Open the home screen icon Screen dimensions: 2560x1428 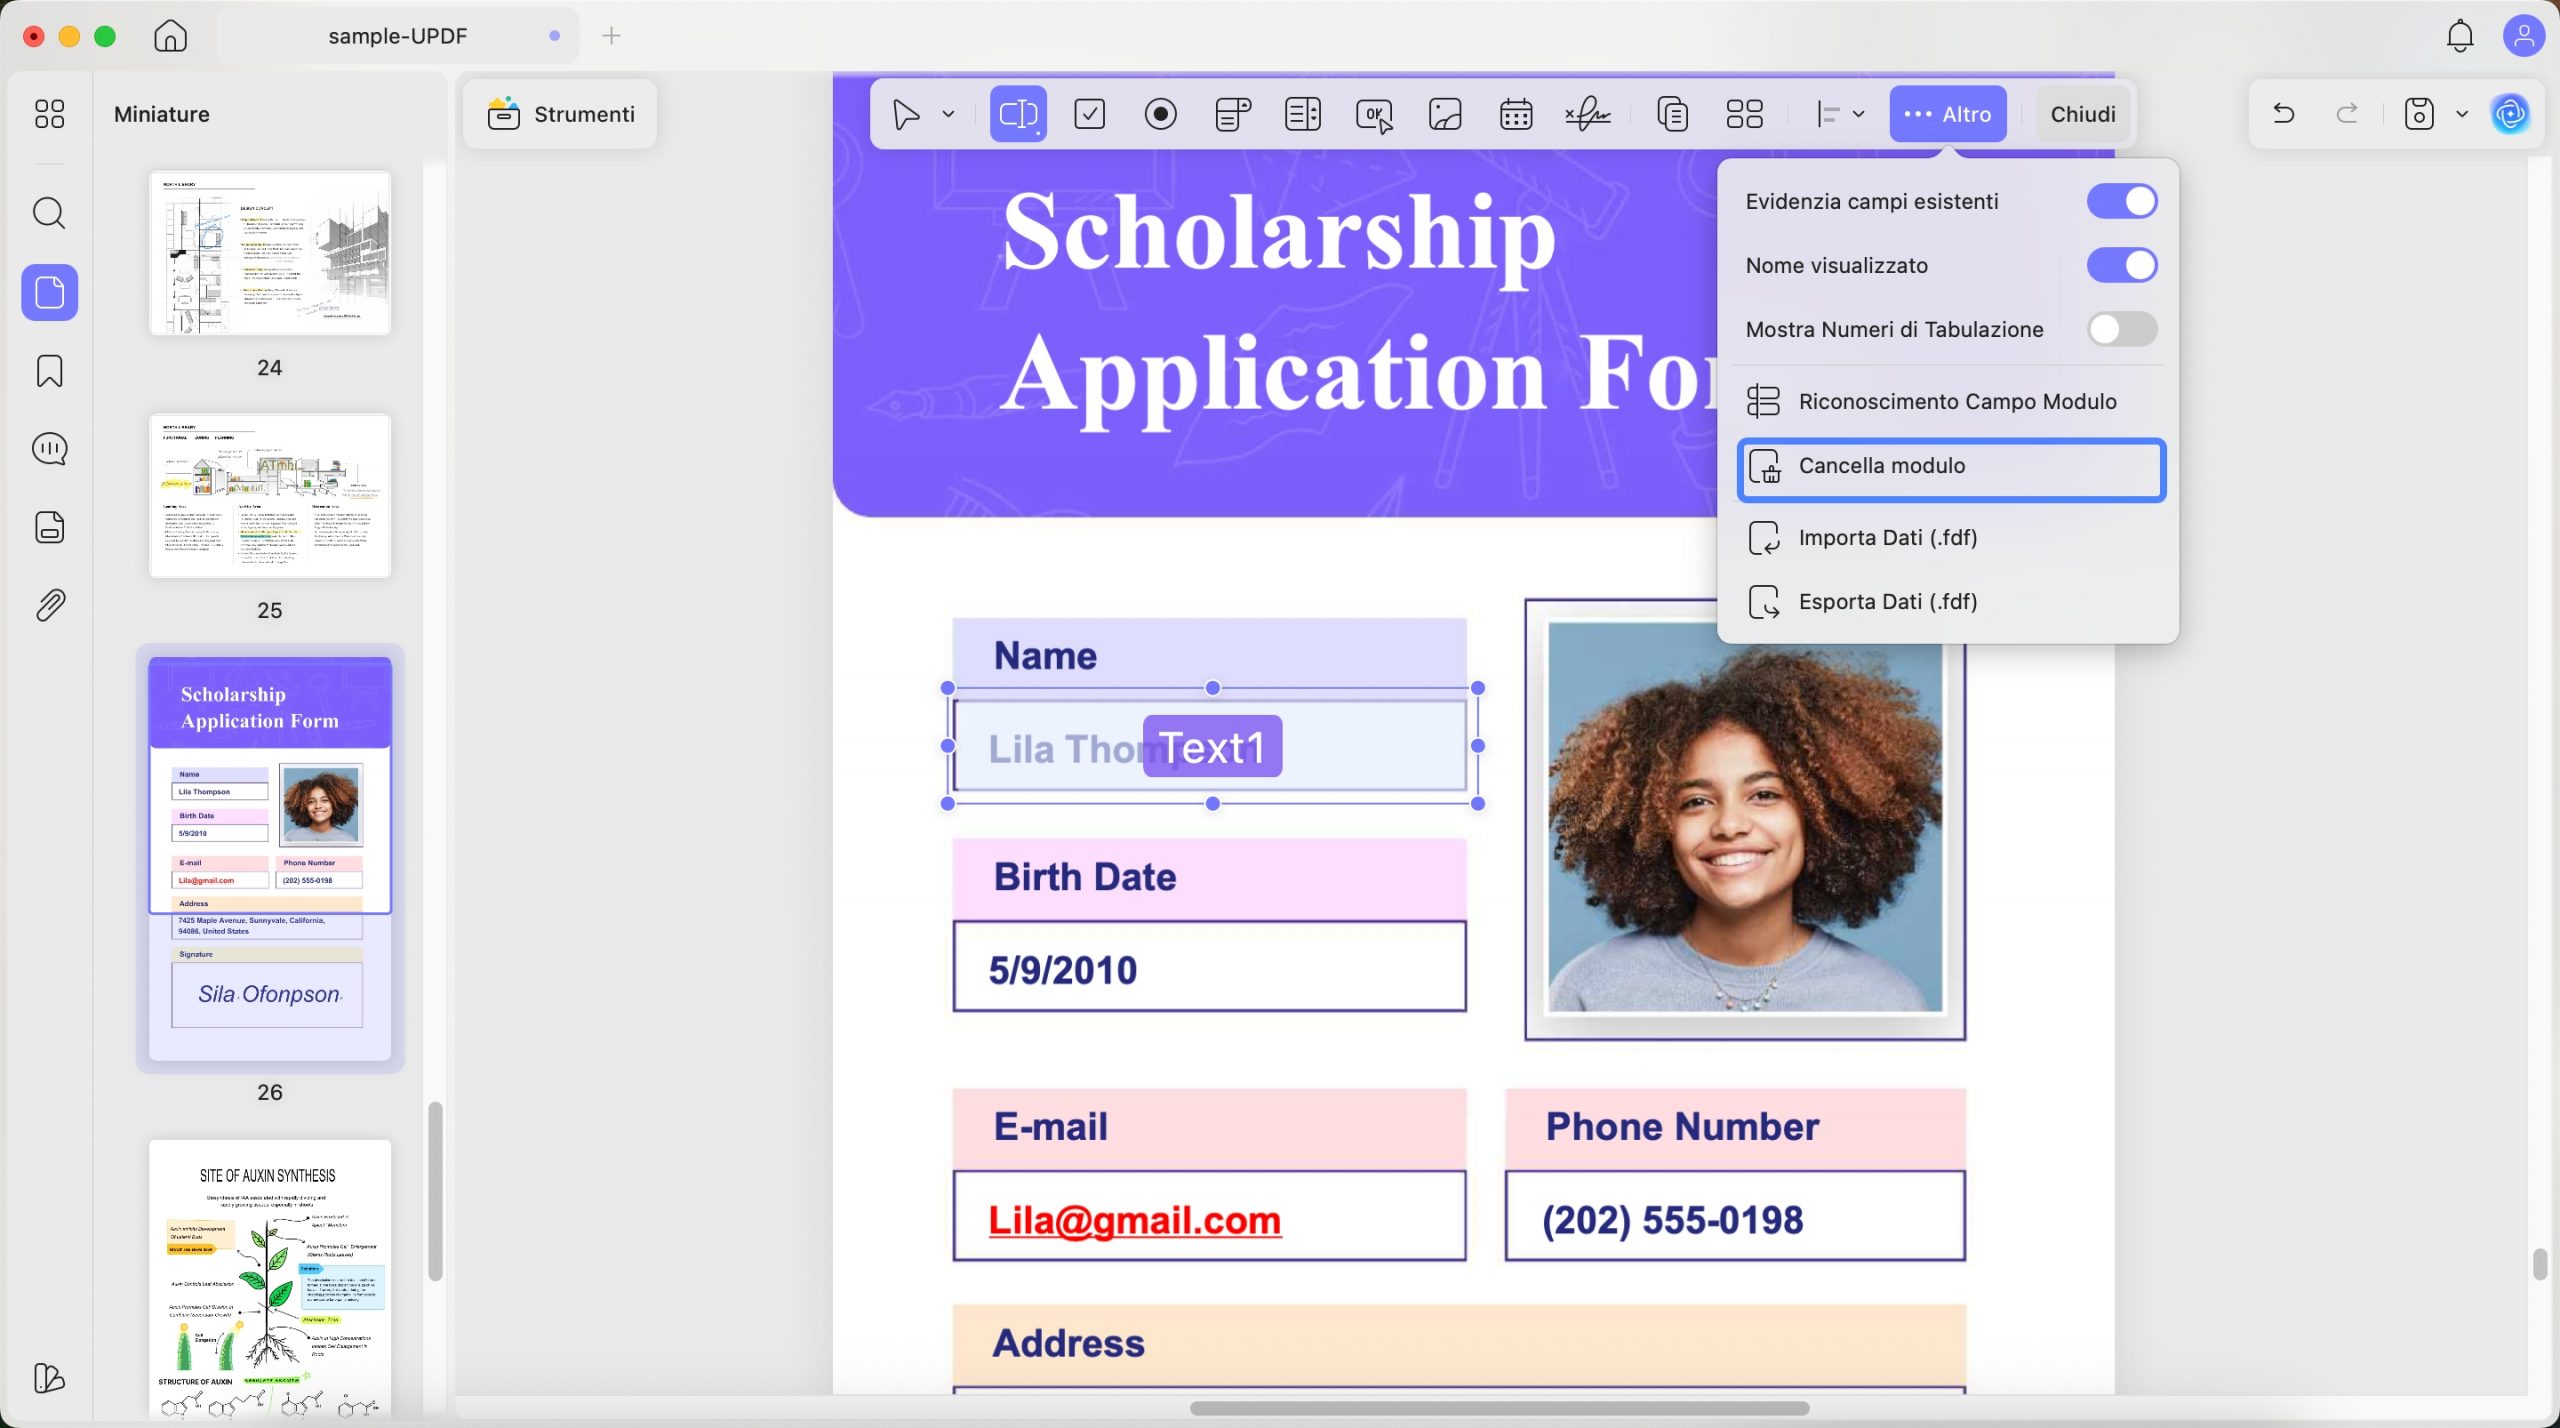tap(170, 36)
